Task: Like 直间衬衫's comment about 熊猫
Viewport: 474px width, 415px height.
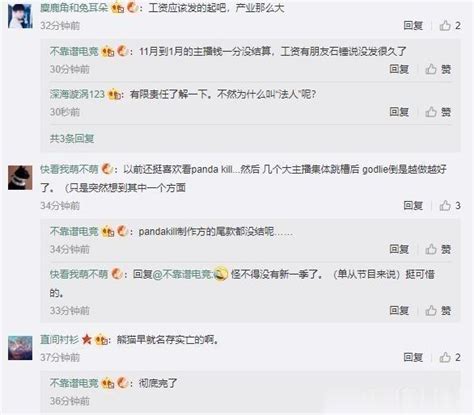Action: [450, 357]
